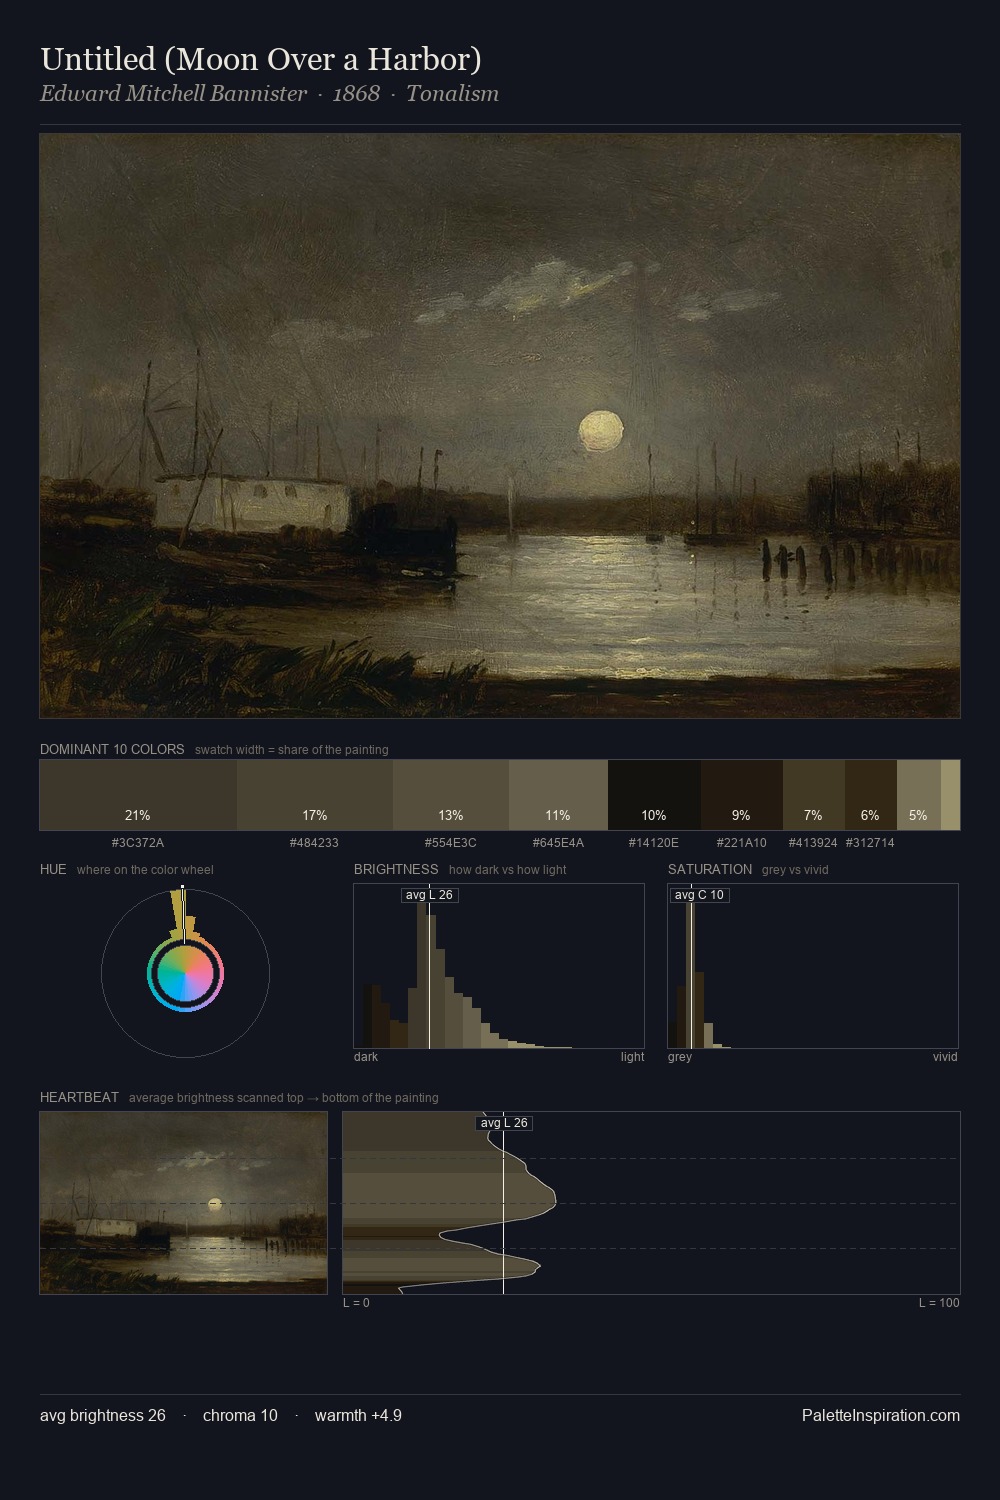Select the 11% swatch #645E4A

point(558,795)
